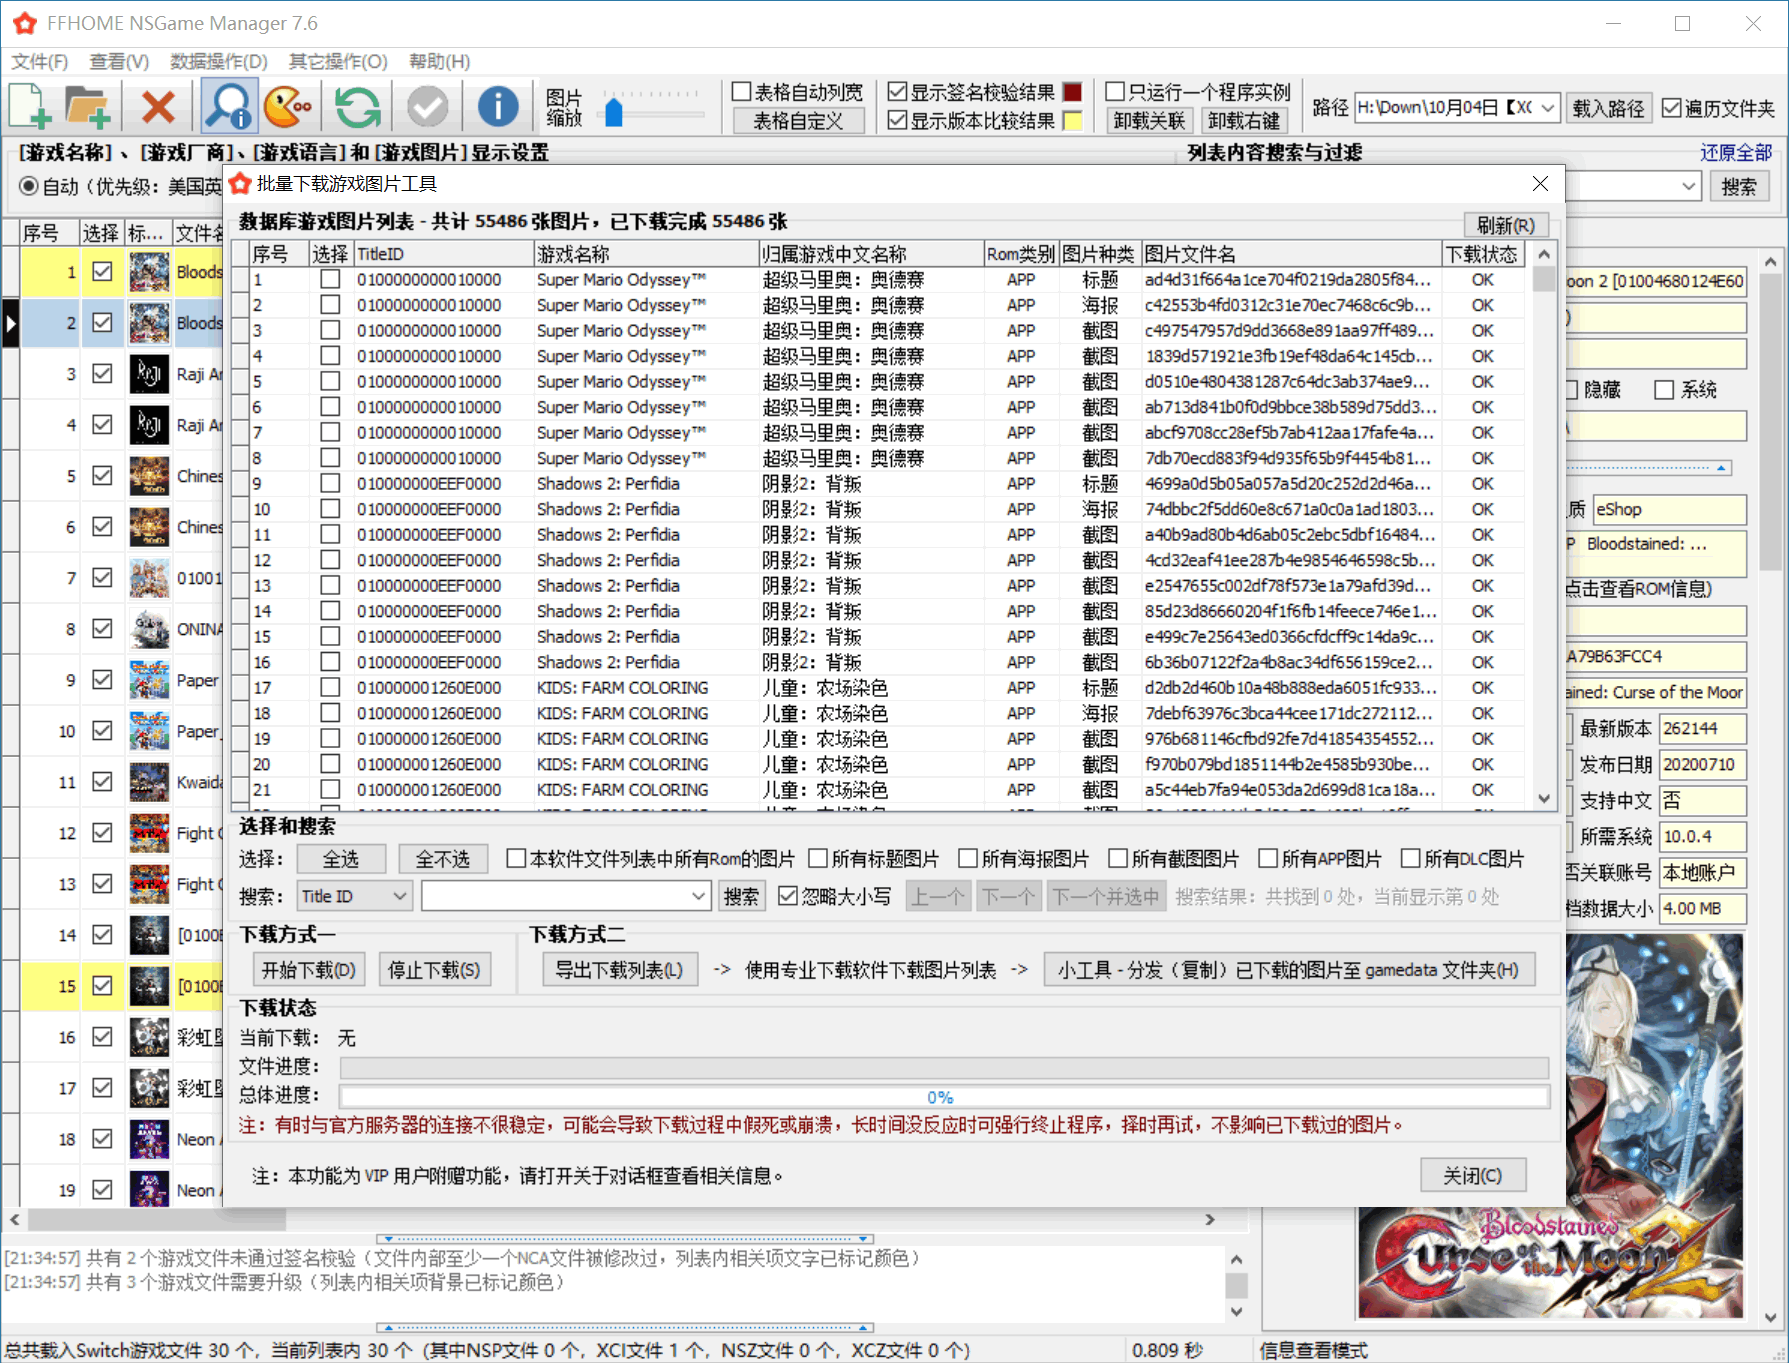Click 导出下载列表(L) button
Image resolution: width=1789 pixels, height=1363 pixels.
[620, 970]
